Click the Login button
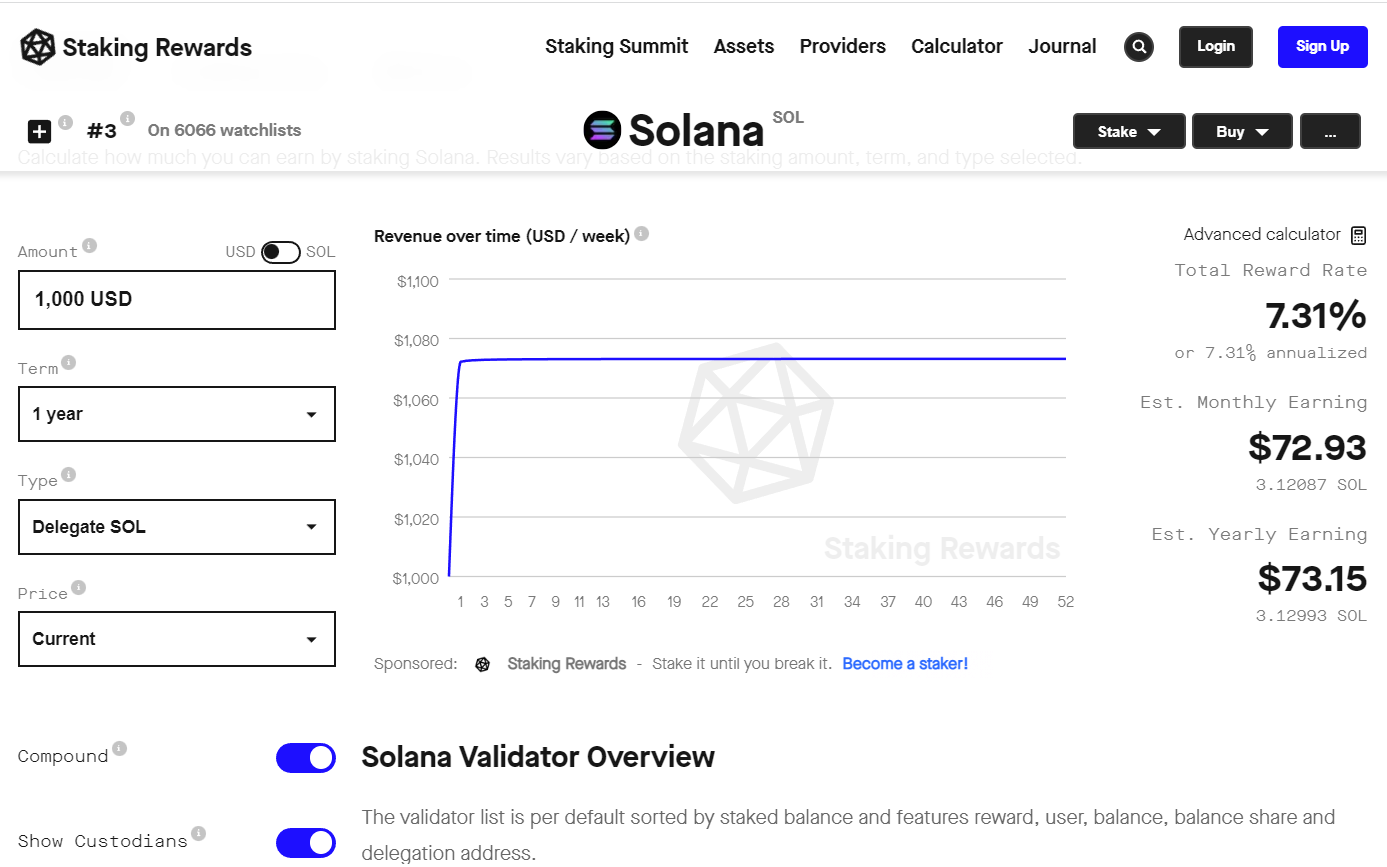The height and width of the screenshot is (867, 1387). [1216, 47]
